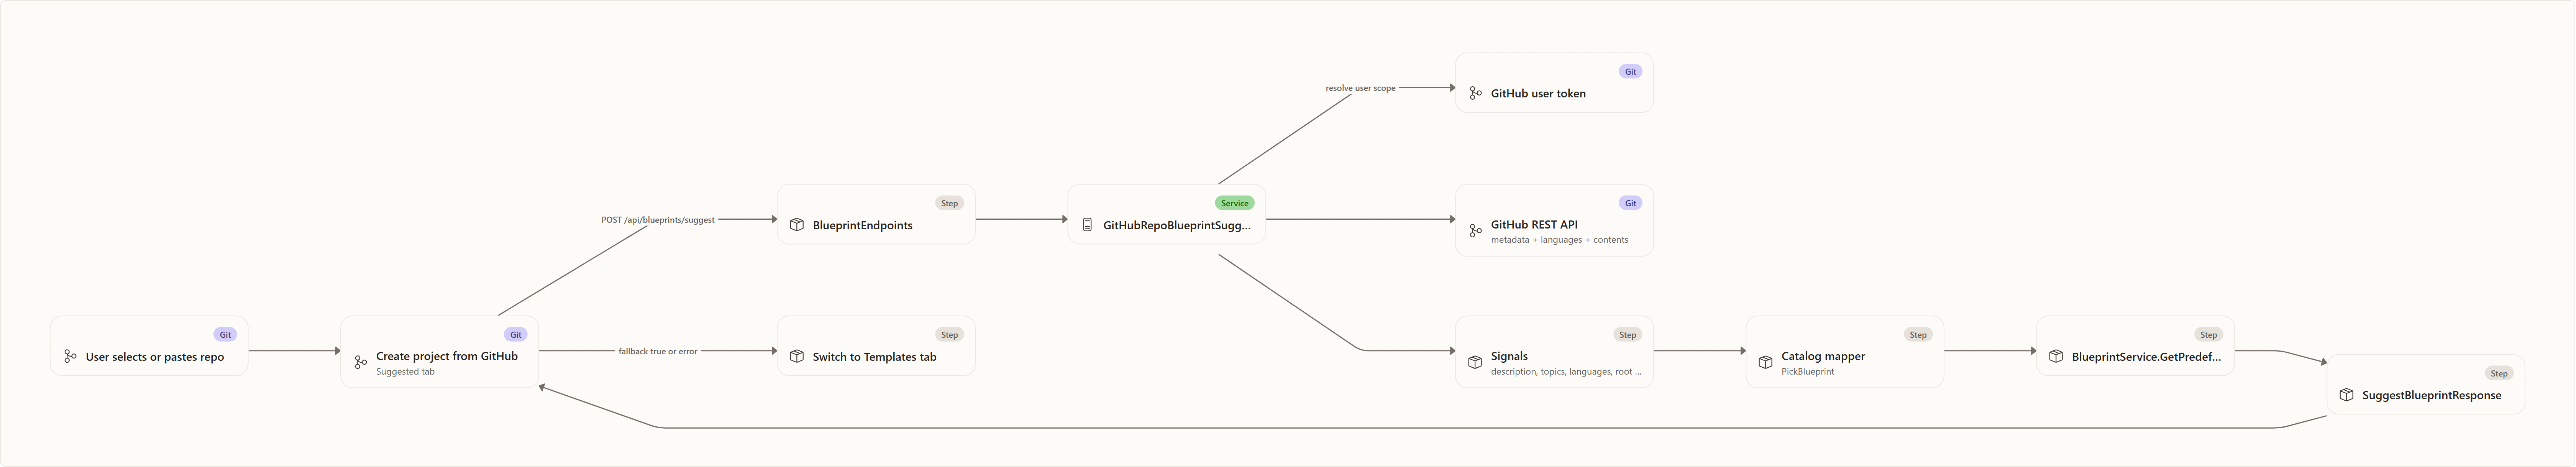Select 'Create project from GitHub' title
The height and width of the screenshot is (467, 2576).
click(447, 356)
